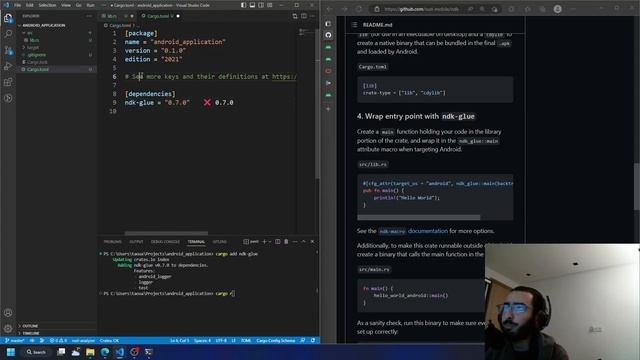
Task: Split the terminal with the split icon
Action: [x=278, y=242]
